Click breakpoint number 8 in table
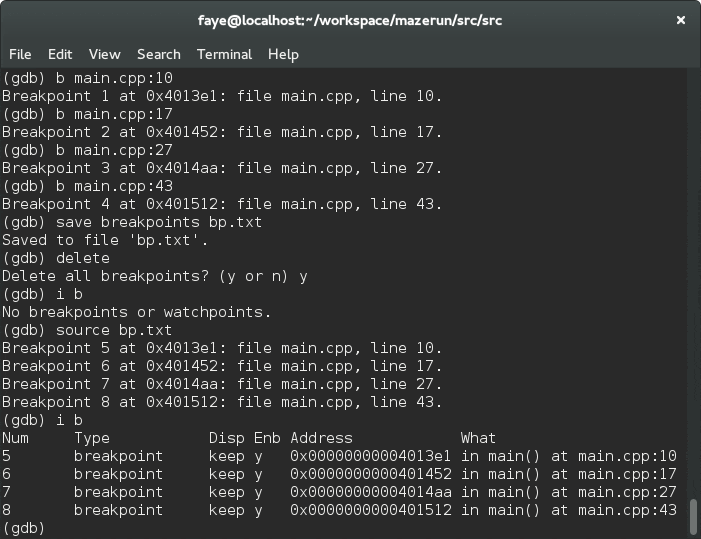701x539 pixels. coord(6,510)
